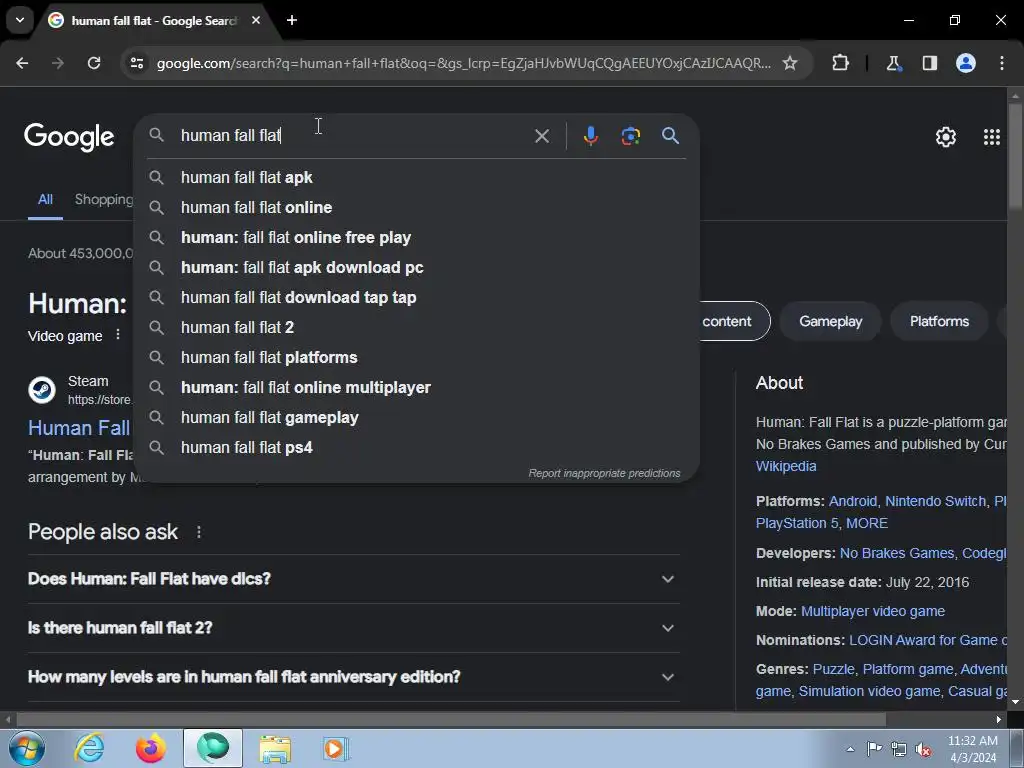
Task: Open People also ask options menu
Action: point(199,532)
